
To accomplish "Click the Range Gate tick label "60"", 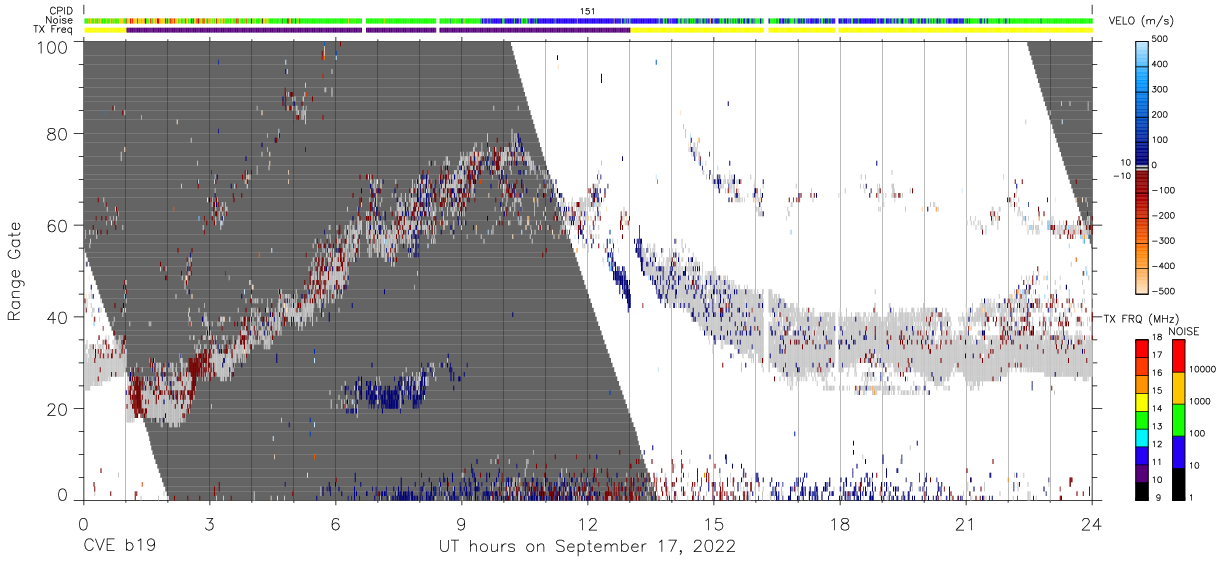I will (58, 225).
